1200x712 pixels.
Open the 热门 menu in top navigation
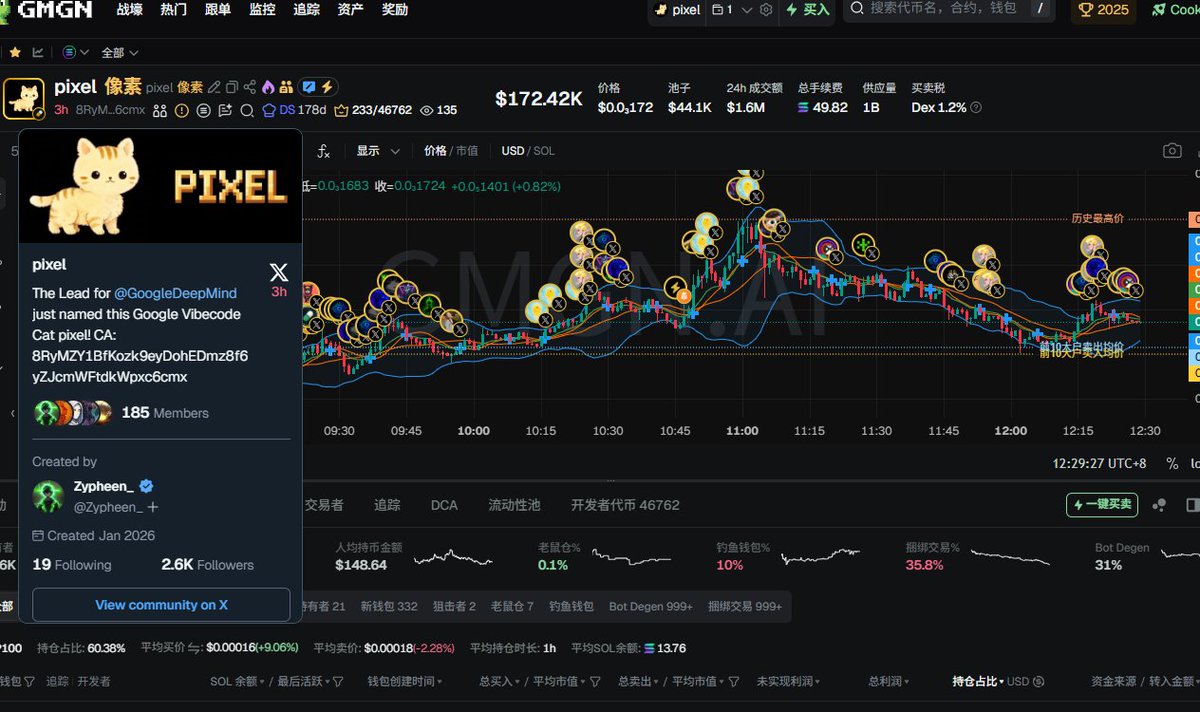tap(173, 10)
